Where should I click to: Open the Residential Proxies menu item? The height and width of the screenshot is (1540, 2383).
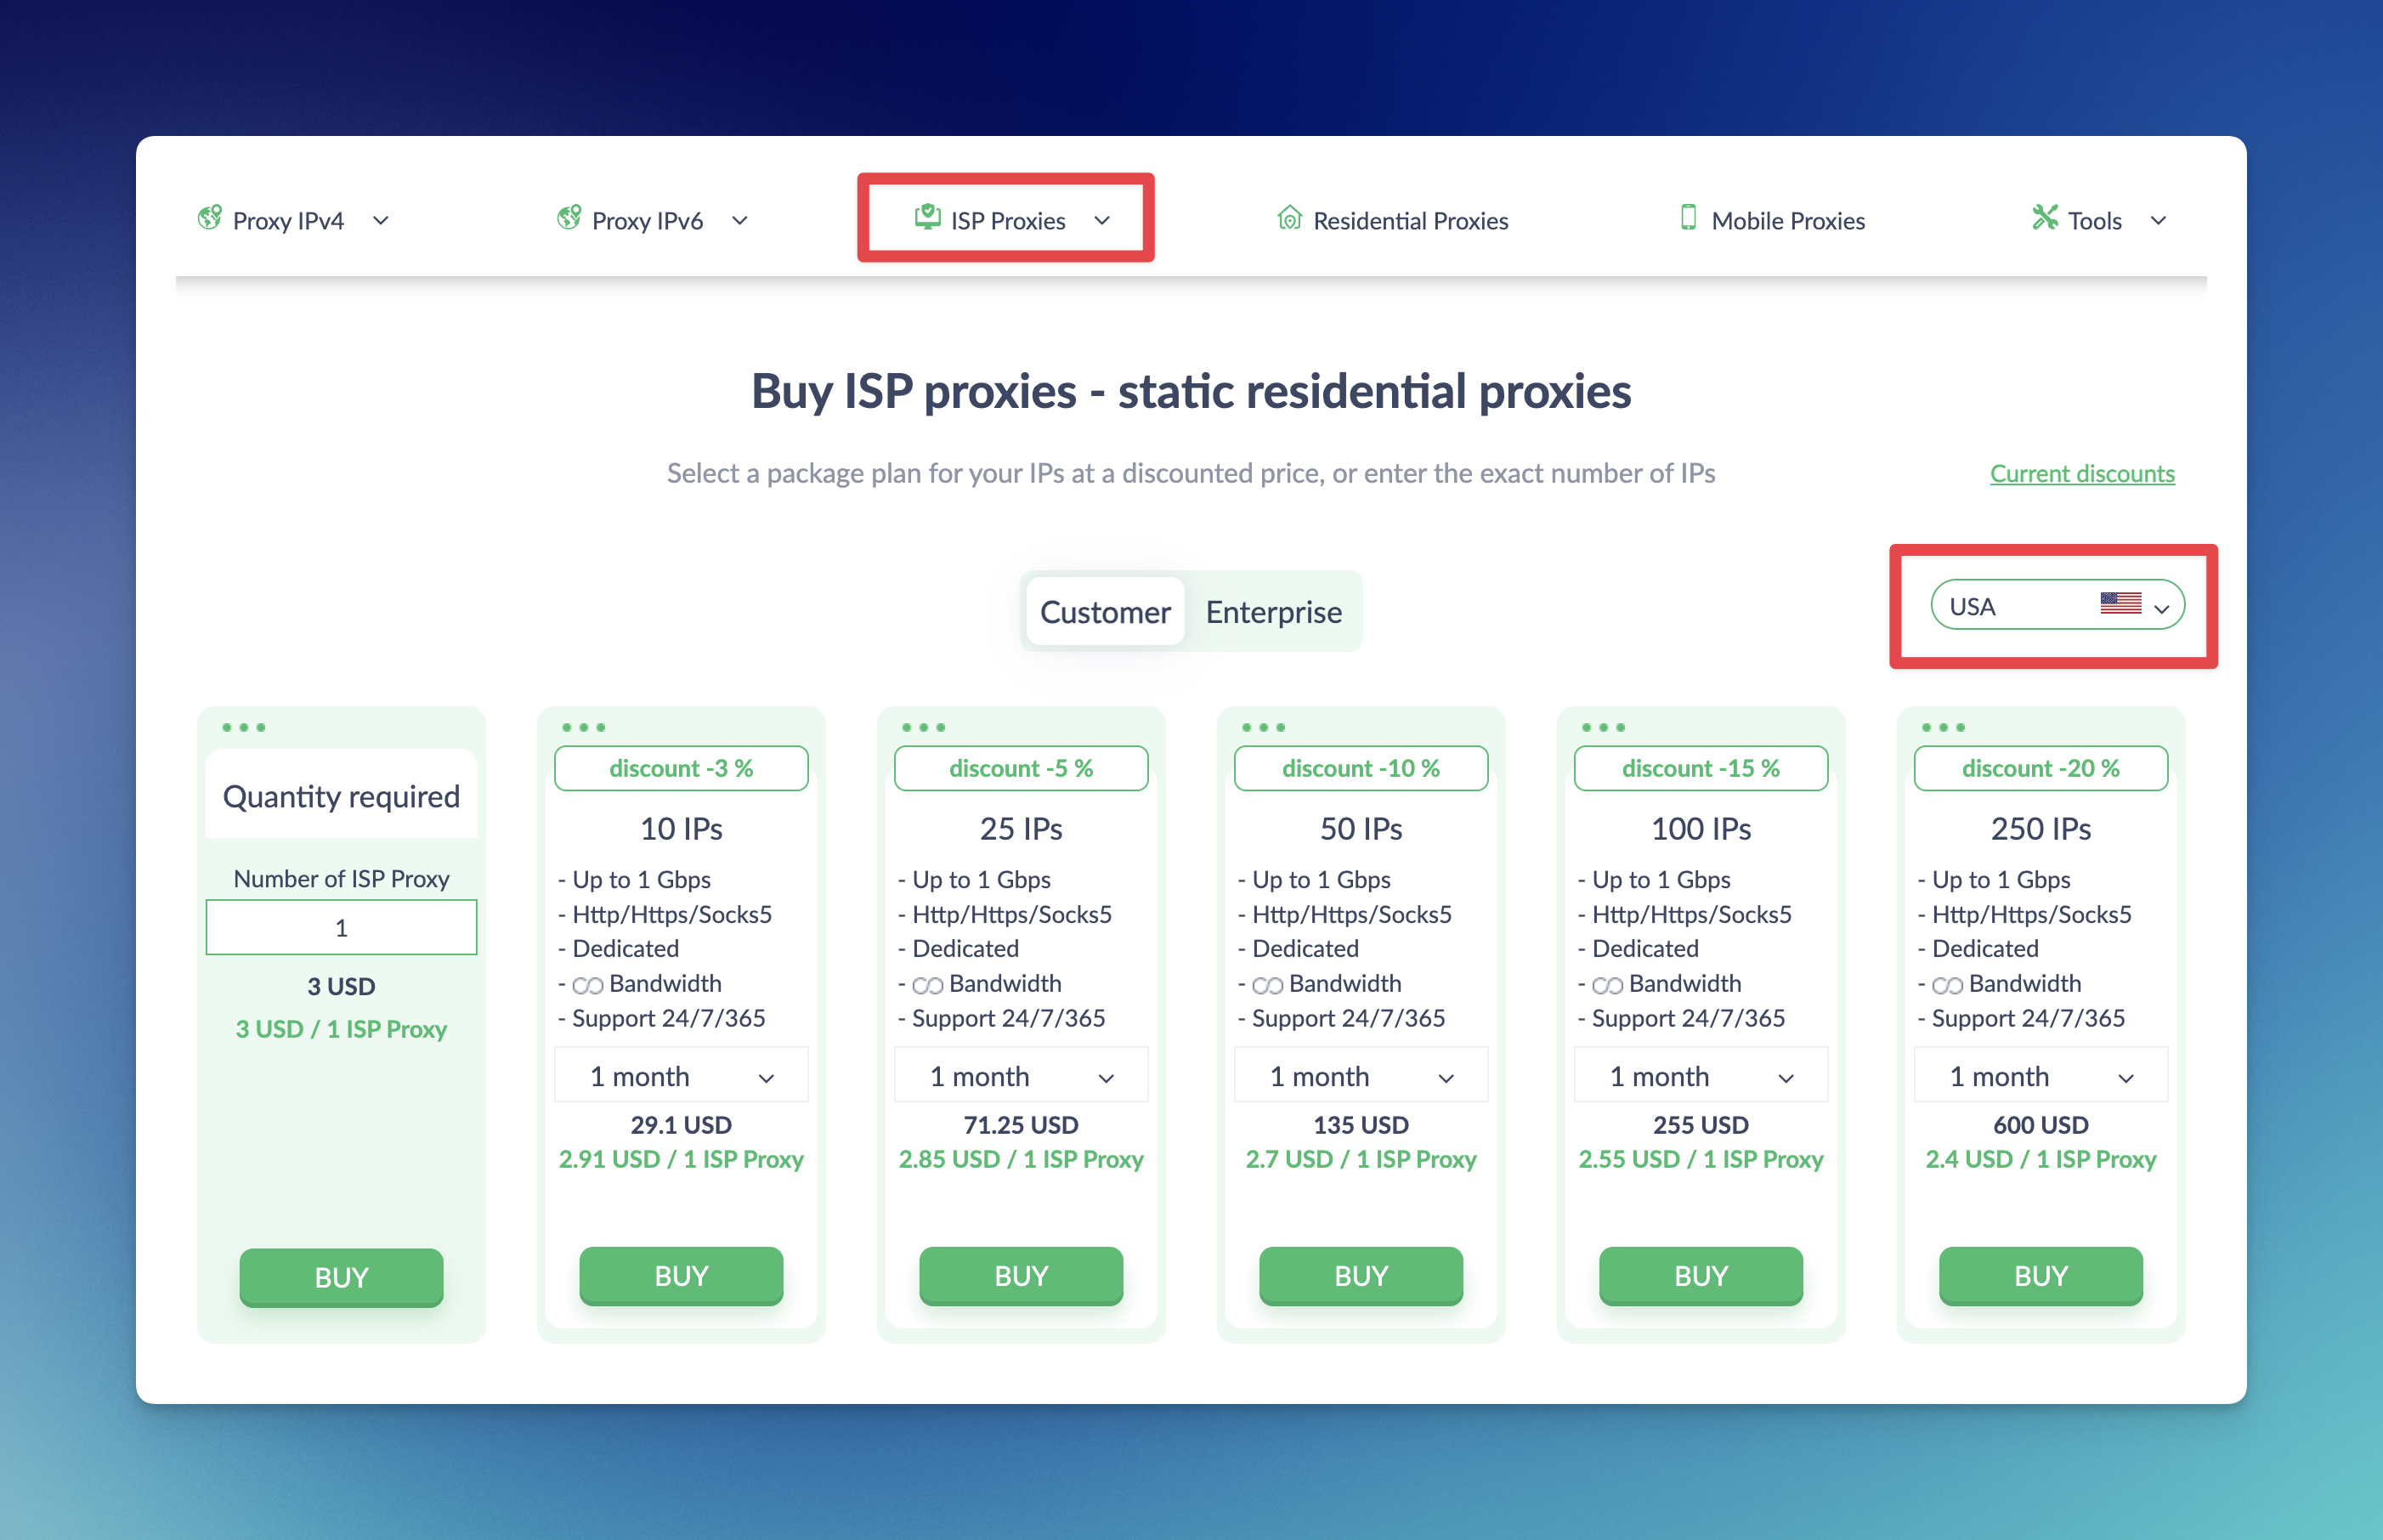1410,221
